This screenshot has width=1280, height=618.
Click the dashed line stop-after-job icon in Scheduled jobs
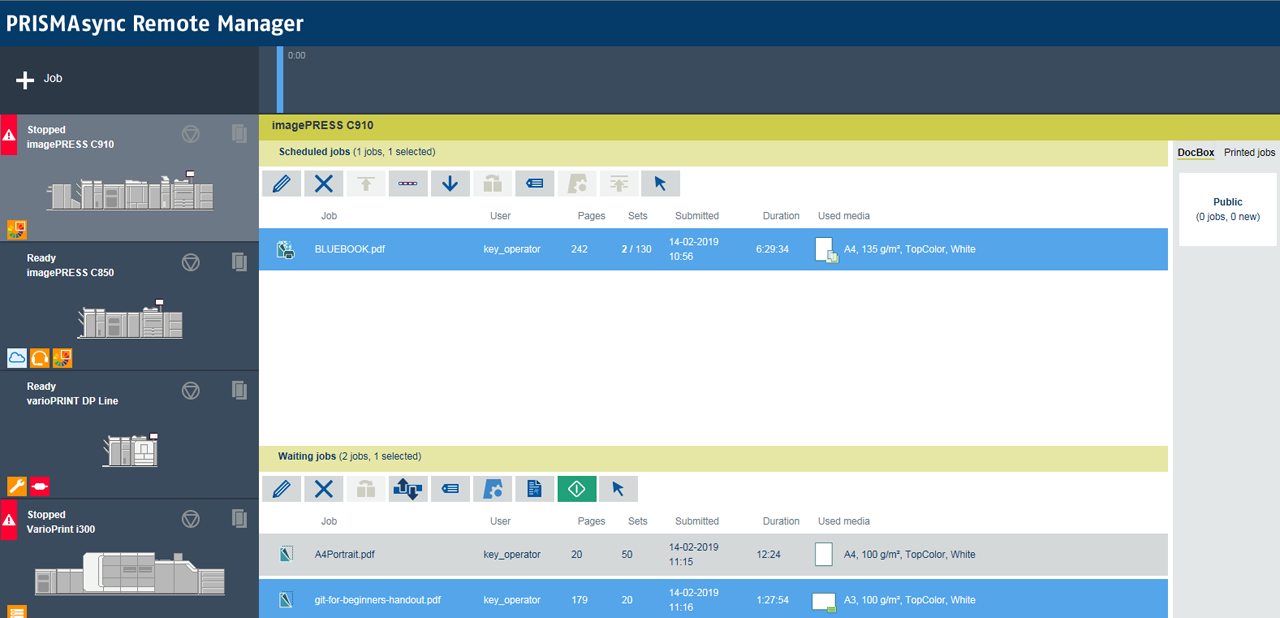tap(408, 183)
